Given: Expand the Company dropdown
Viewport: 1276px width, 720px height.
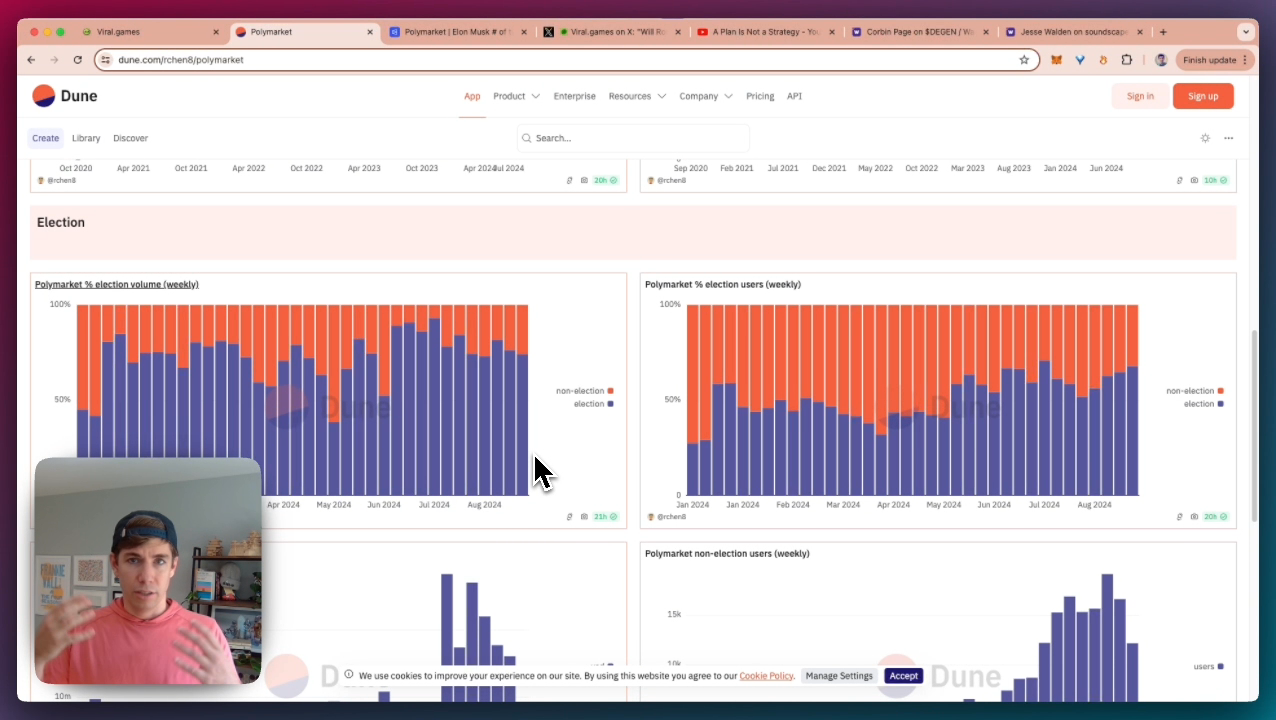Looking at the screenshot, I should [706, 96].
